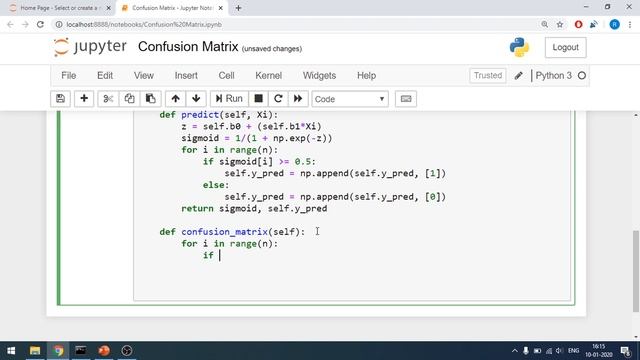Cut selected cells with scissors icon
Viewport: 640px width, 360px height.
pos(108,99)
